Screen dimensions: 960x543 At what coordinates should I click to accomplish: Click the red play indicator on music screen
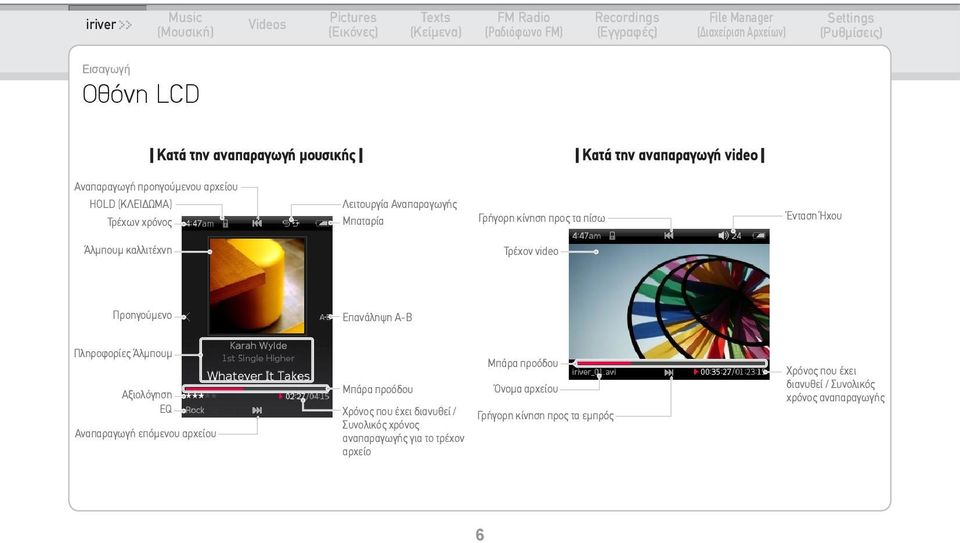click(x=281, y=396)
